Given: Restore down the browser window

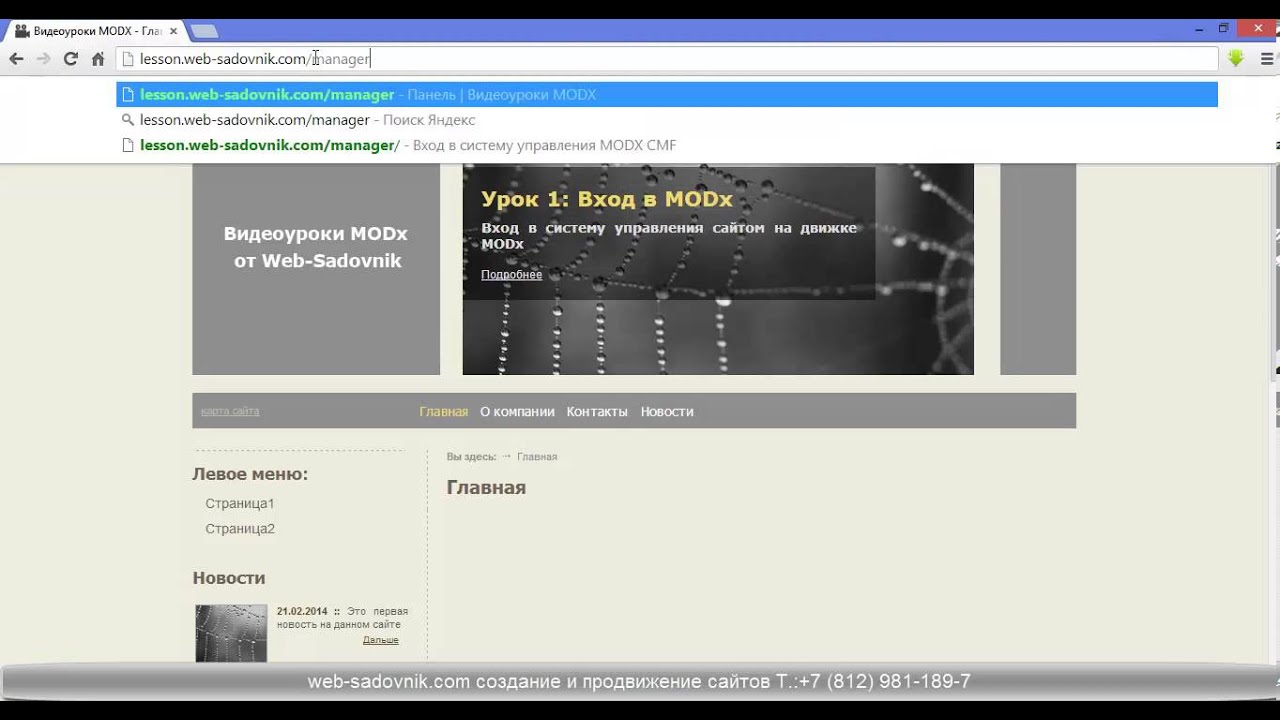Looking at the screenshot, I should (1223, 29).
